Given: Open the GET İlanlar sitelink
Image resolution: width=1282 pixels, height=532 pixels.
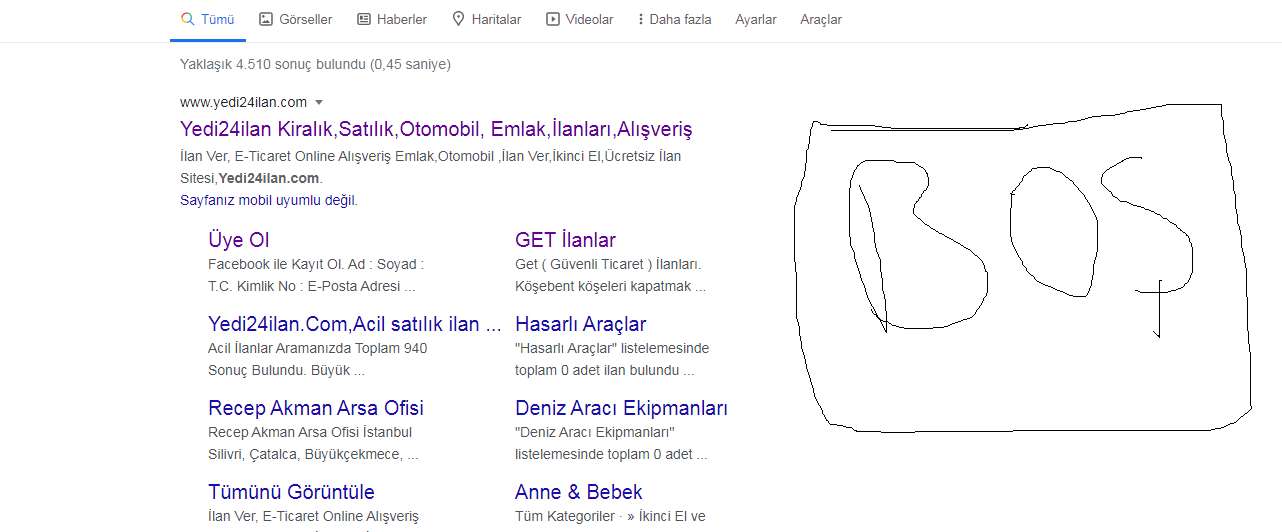Looking at the screenshot, I should point(565,240).
